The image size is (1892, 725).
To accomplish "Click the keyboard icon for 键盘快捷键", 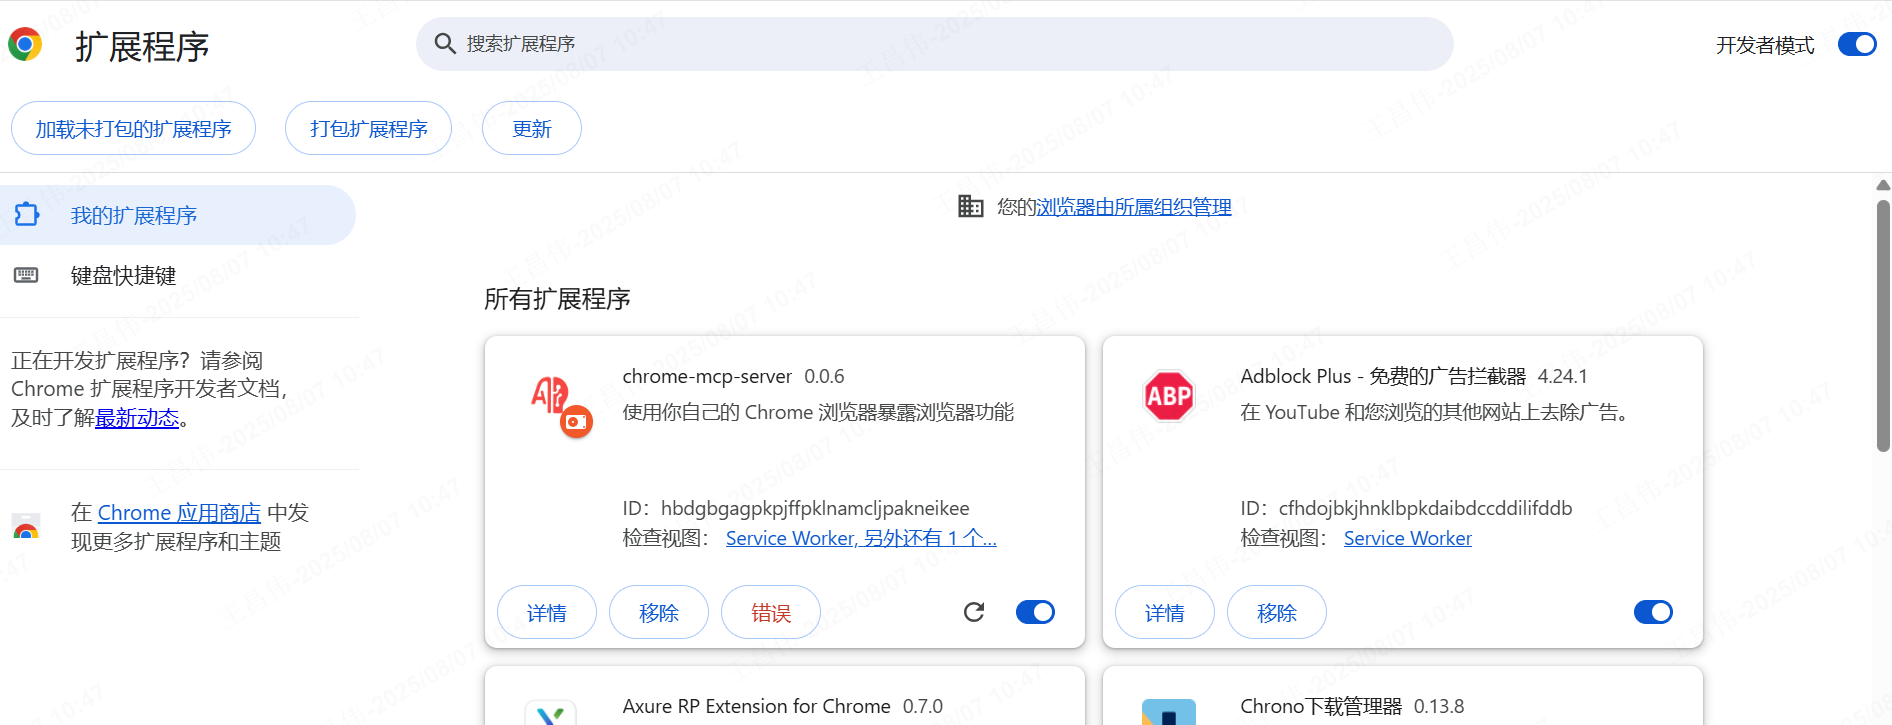I will (x=26, y=275).
